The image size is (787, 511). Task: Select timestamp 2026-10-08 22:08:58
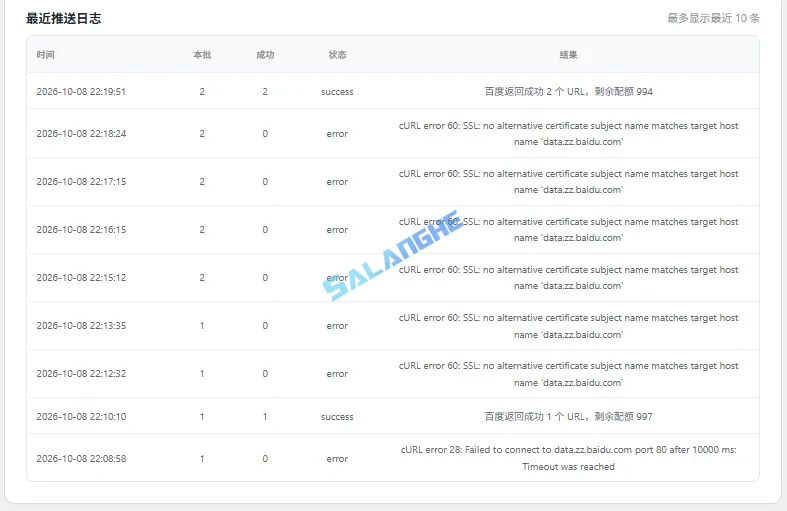[x=81, y=459]
